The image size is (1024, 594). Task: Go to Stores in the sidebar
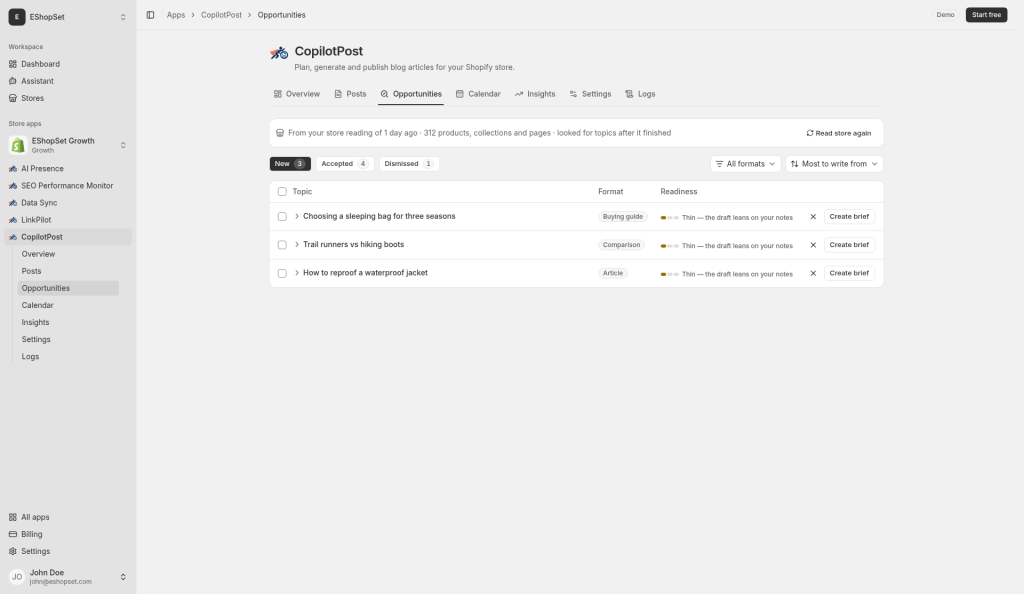68,98
